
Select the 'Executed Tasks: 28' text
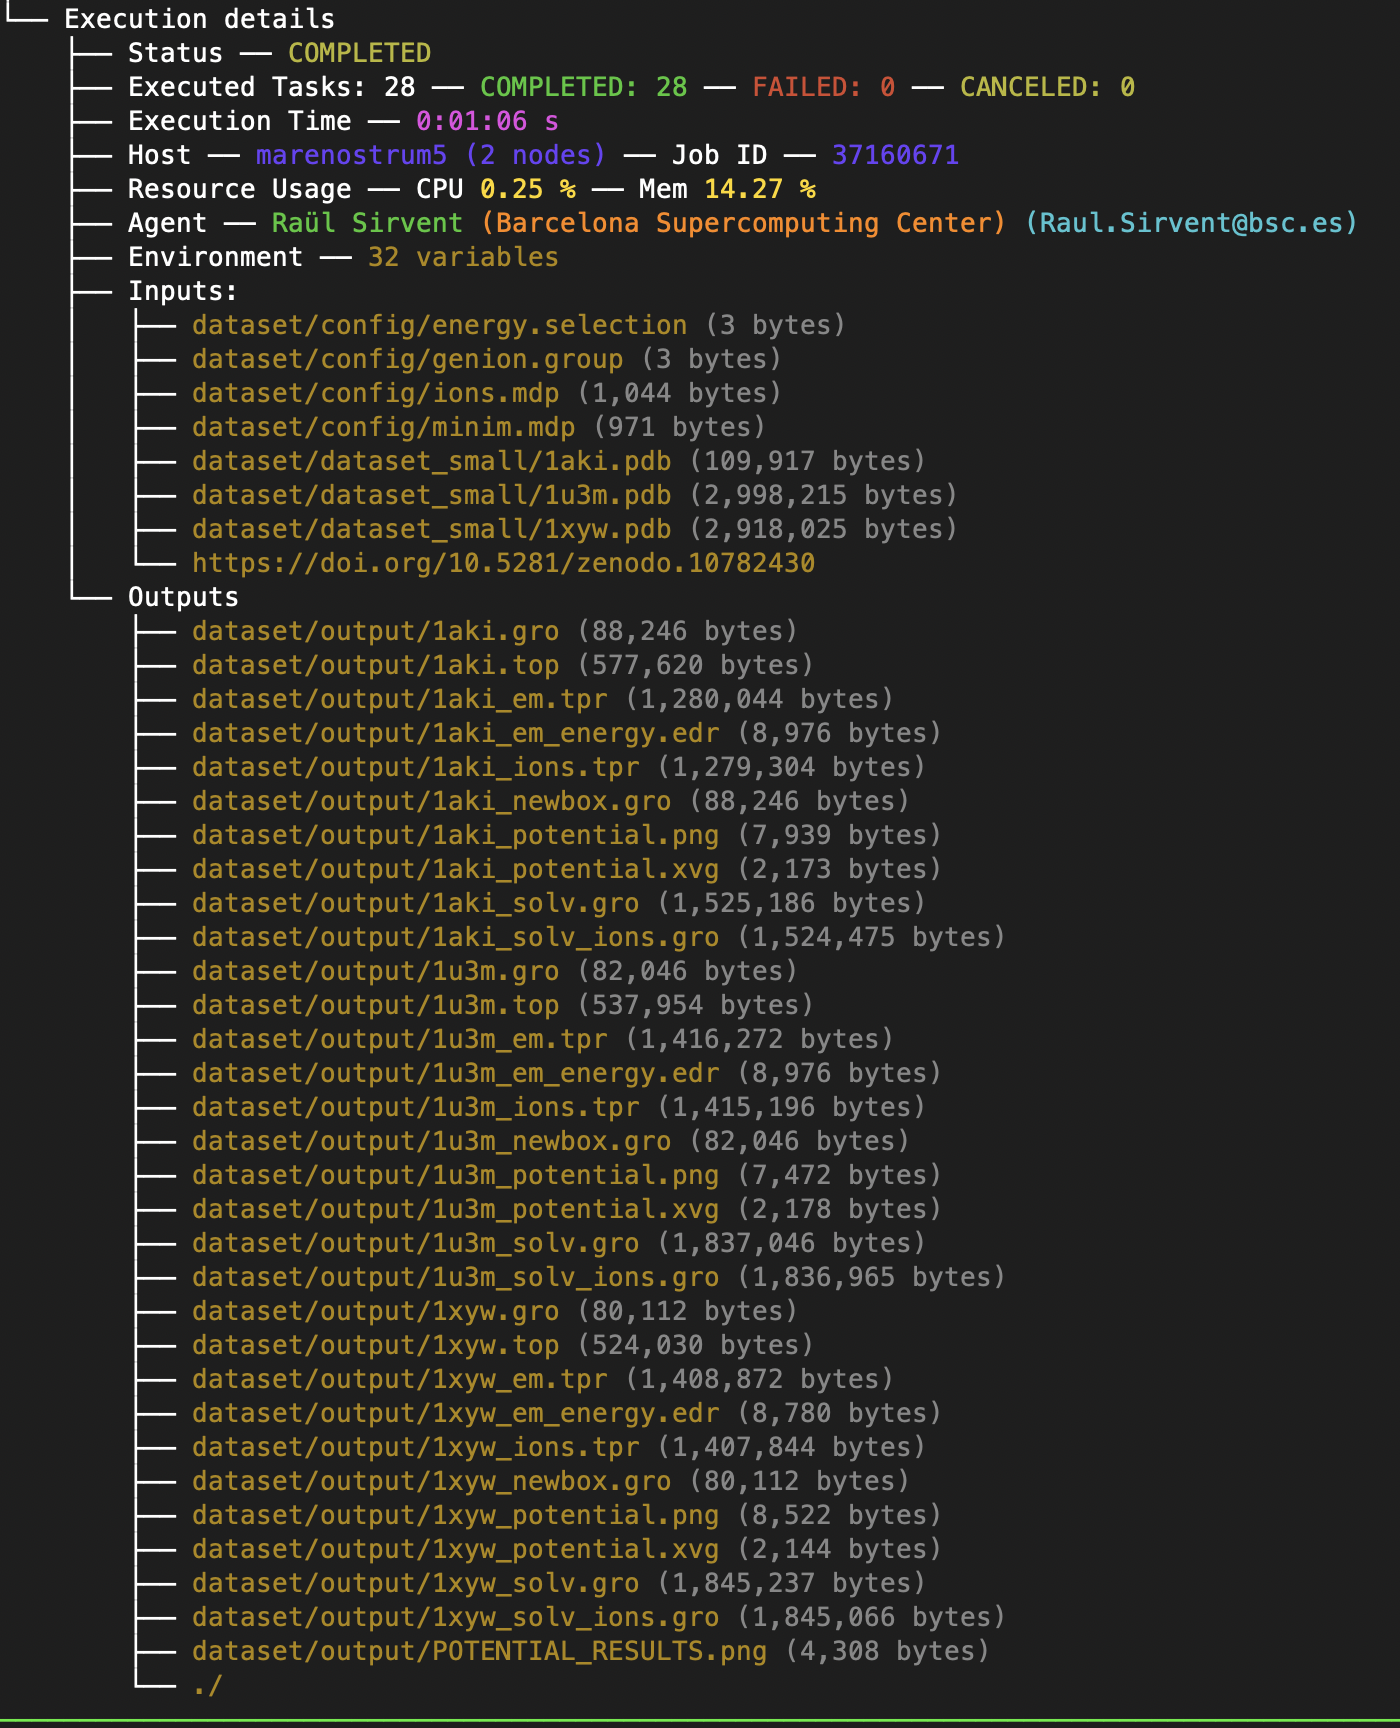pyautogui.click(x=271, y=87)
